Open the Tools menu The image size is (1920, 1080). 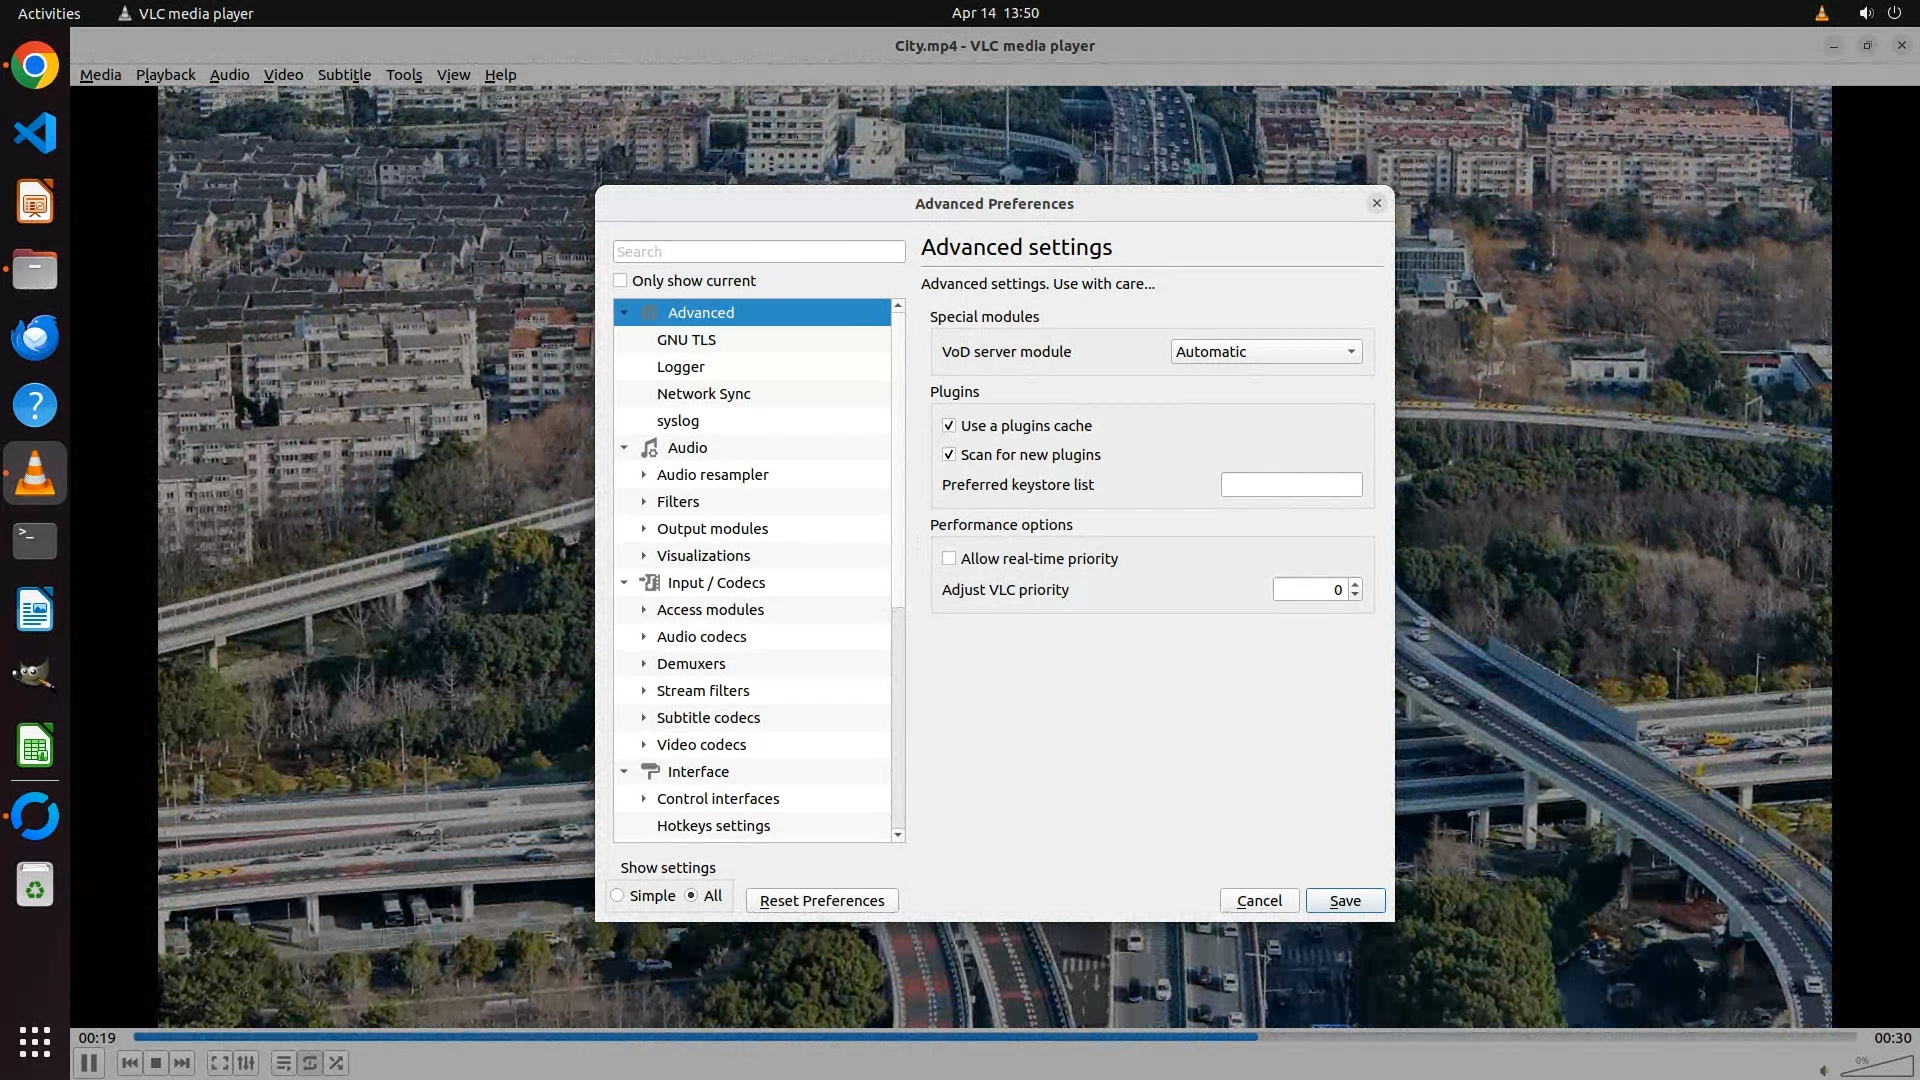click(404, 75)
